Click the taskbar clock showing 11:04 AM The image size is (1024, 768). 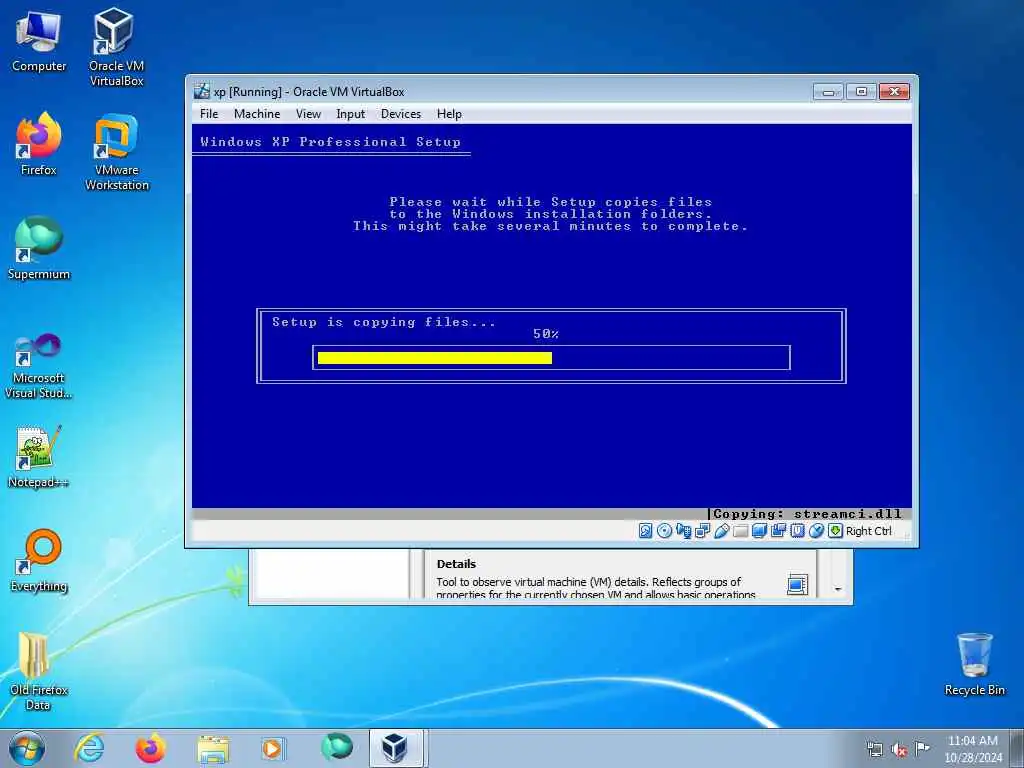point(973,749)
